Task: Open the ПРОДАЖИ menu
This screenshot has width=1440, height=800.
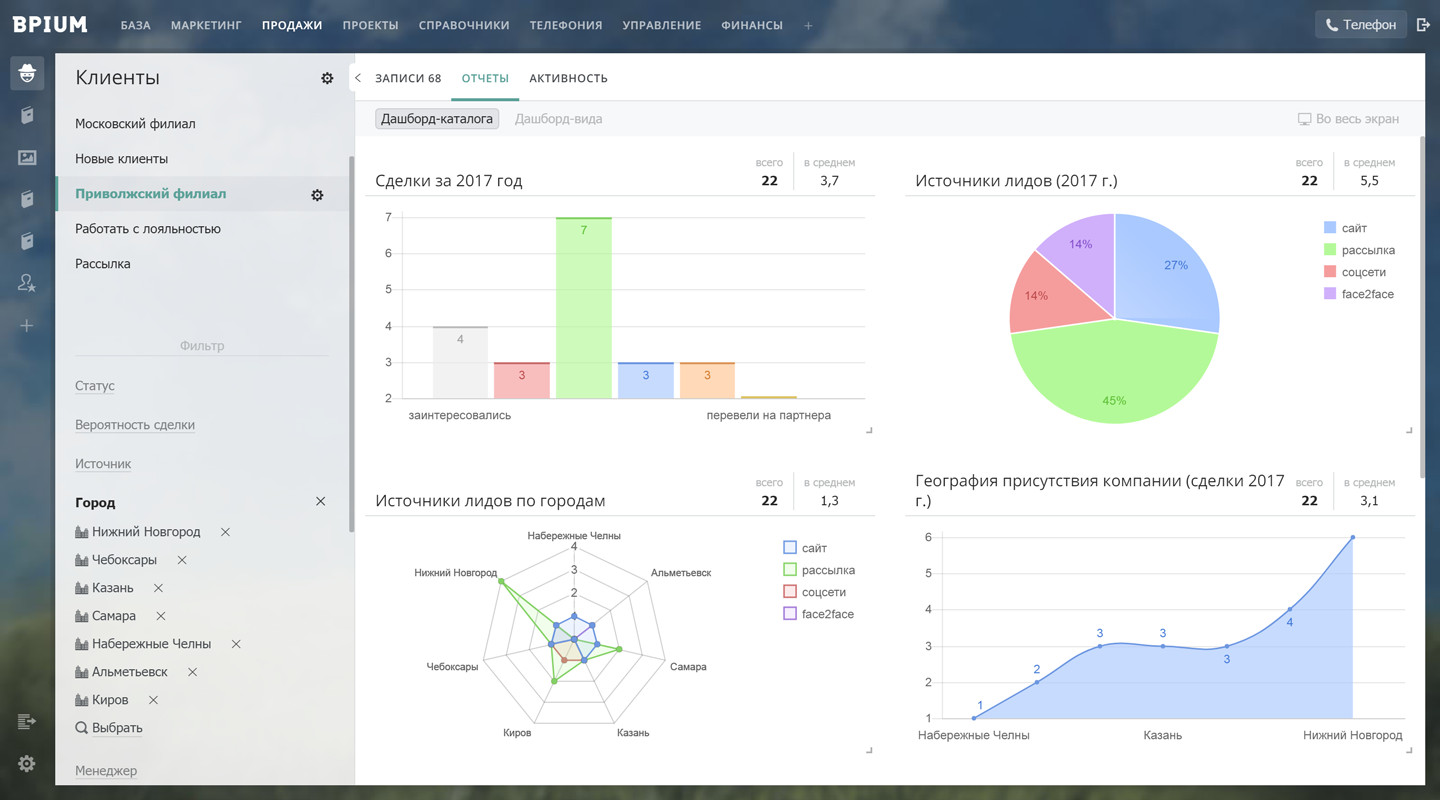Action: [292, 25]
